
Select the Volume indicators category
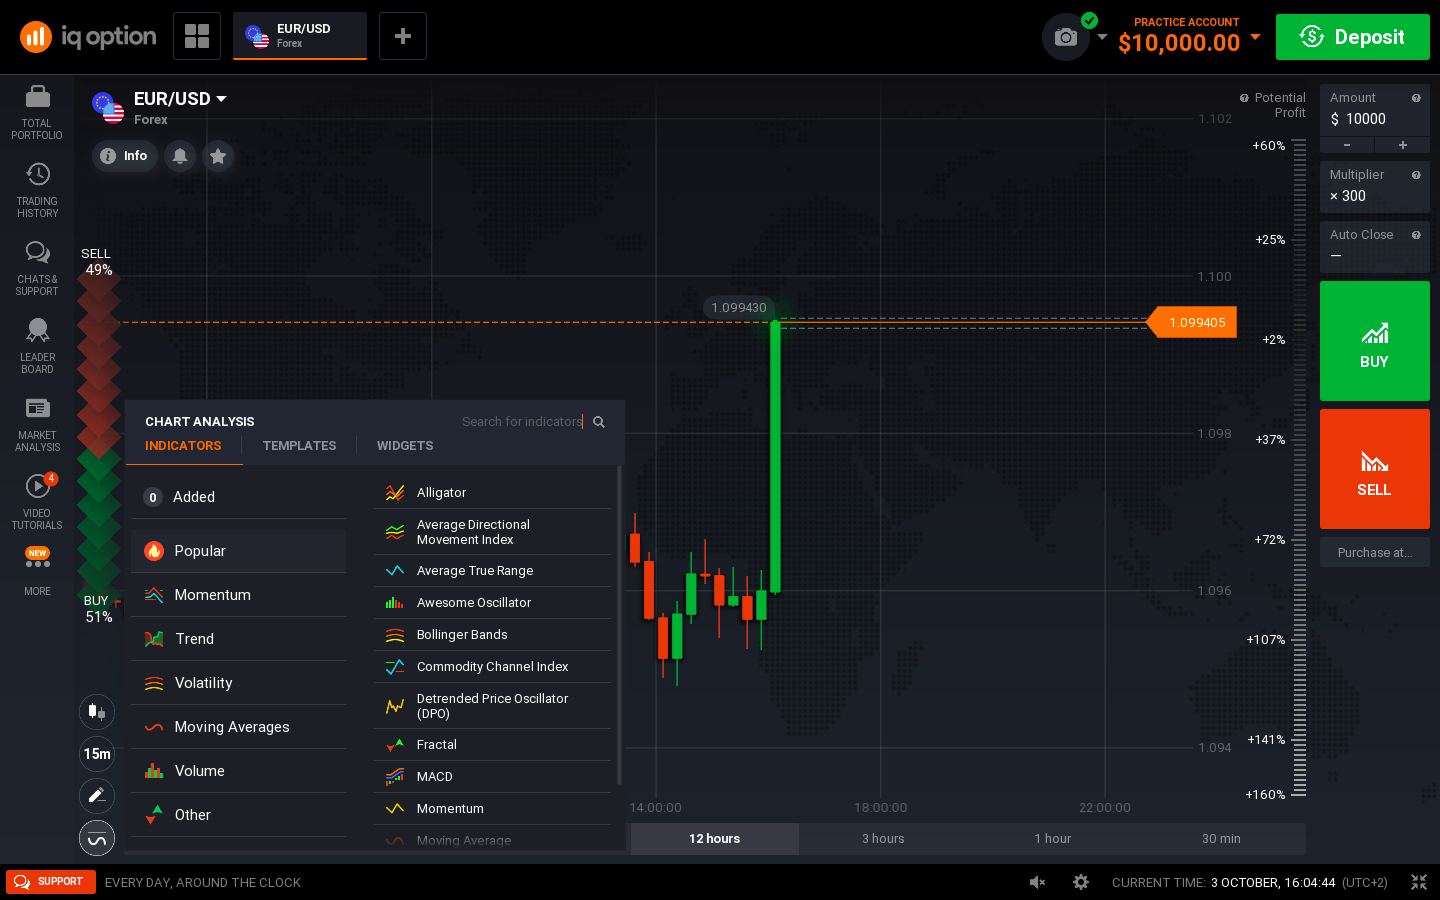[x=239, y=771]
